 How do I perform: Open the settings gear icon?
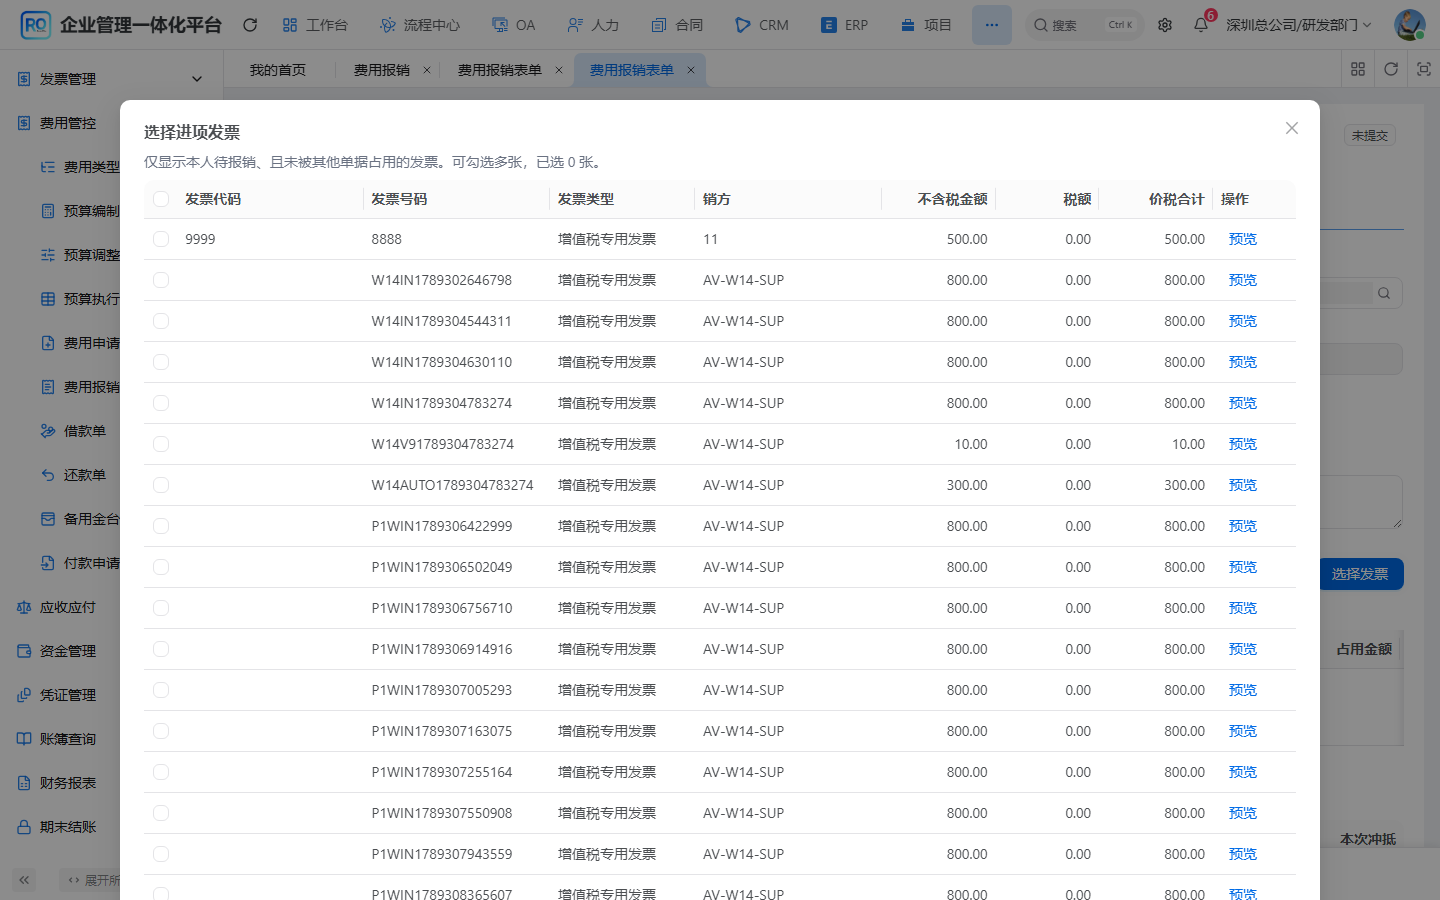(x=1165, y=25)
